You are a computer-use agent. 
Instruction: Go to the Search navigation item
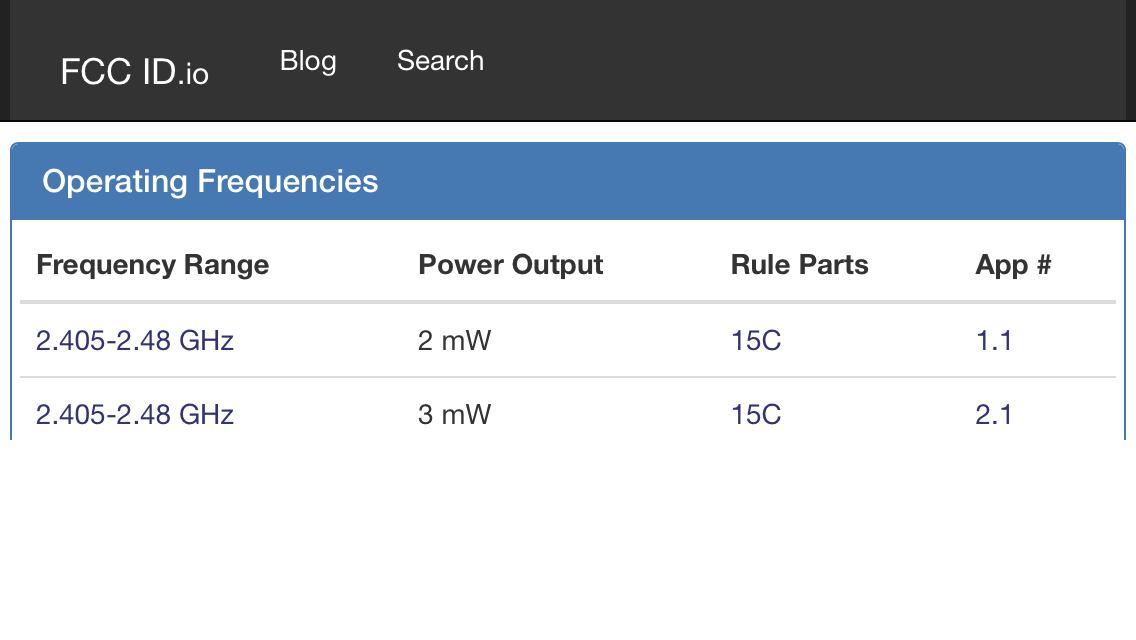click(x=440, y=61)
